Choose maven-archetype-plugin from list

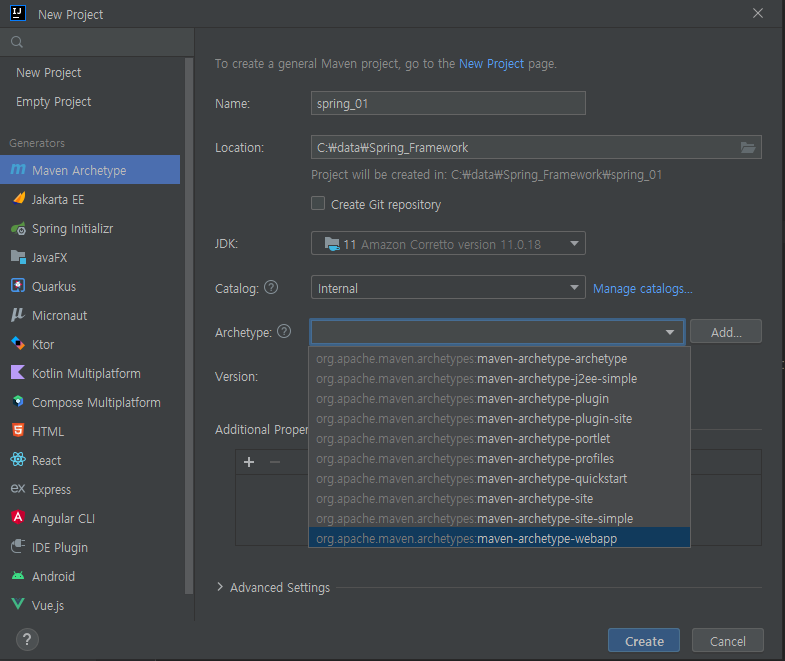click(499, 399)
